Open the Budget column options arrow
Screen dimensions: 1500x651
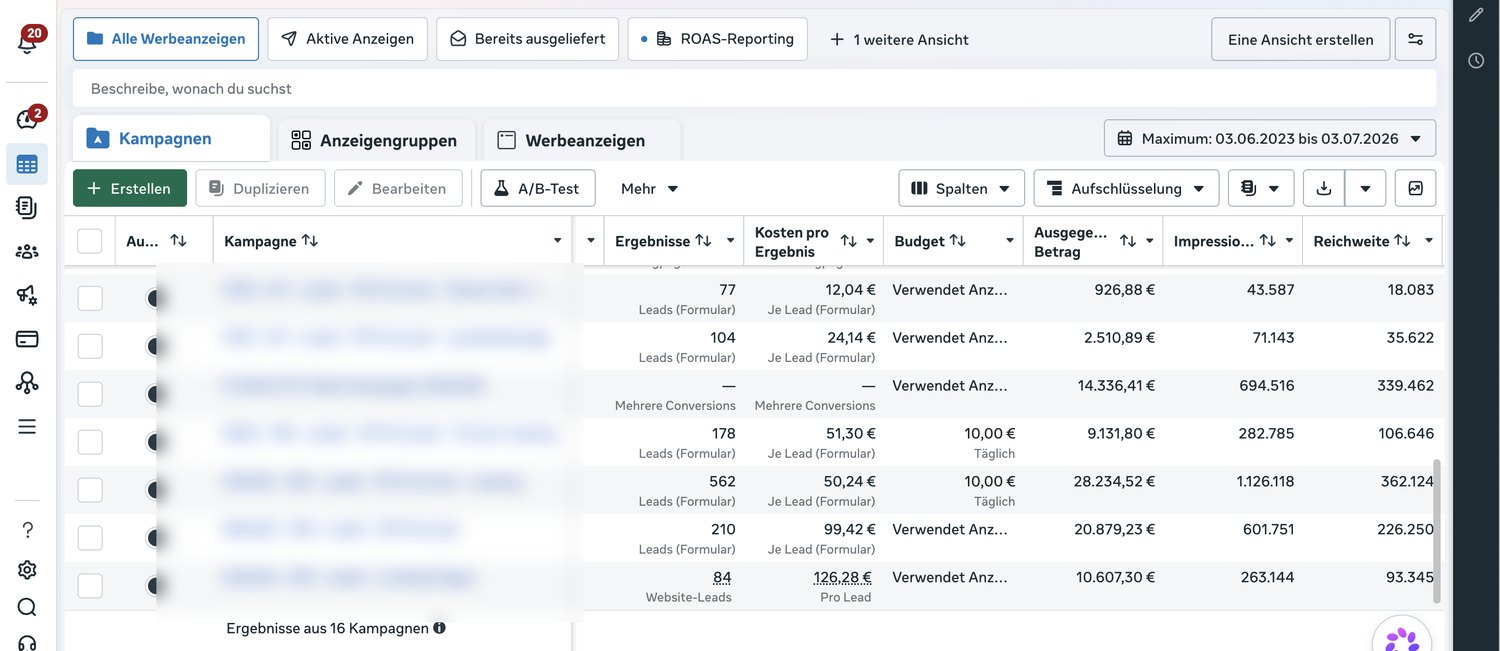tap(1010, 241)
